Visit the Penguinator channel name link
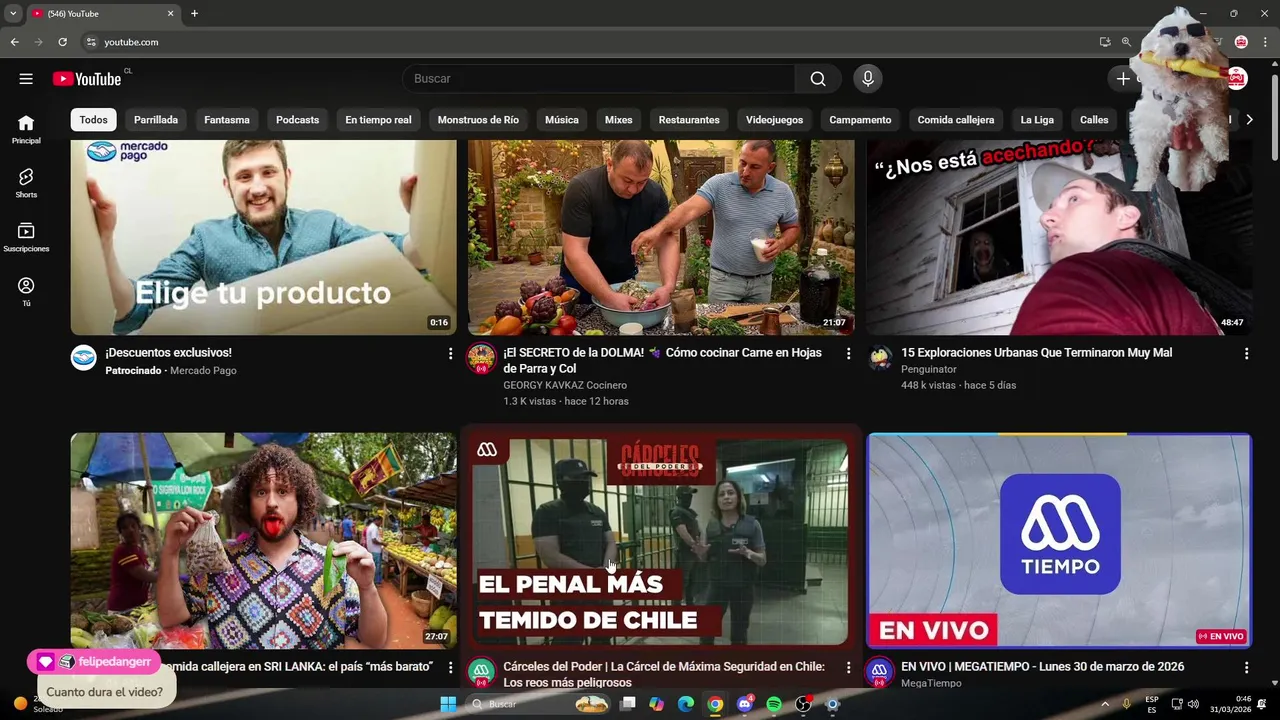 point(929,369)
